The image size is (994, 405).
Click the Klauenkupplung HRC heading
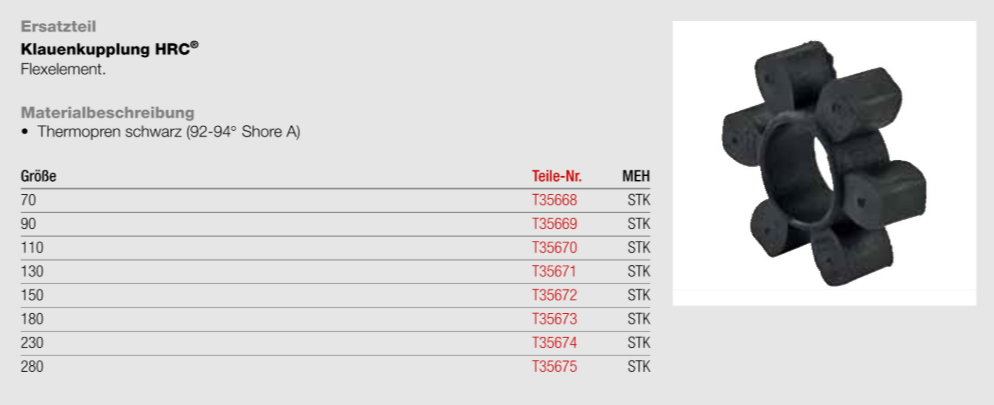click(x=109, y=49)
